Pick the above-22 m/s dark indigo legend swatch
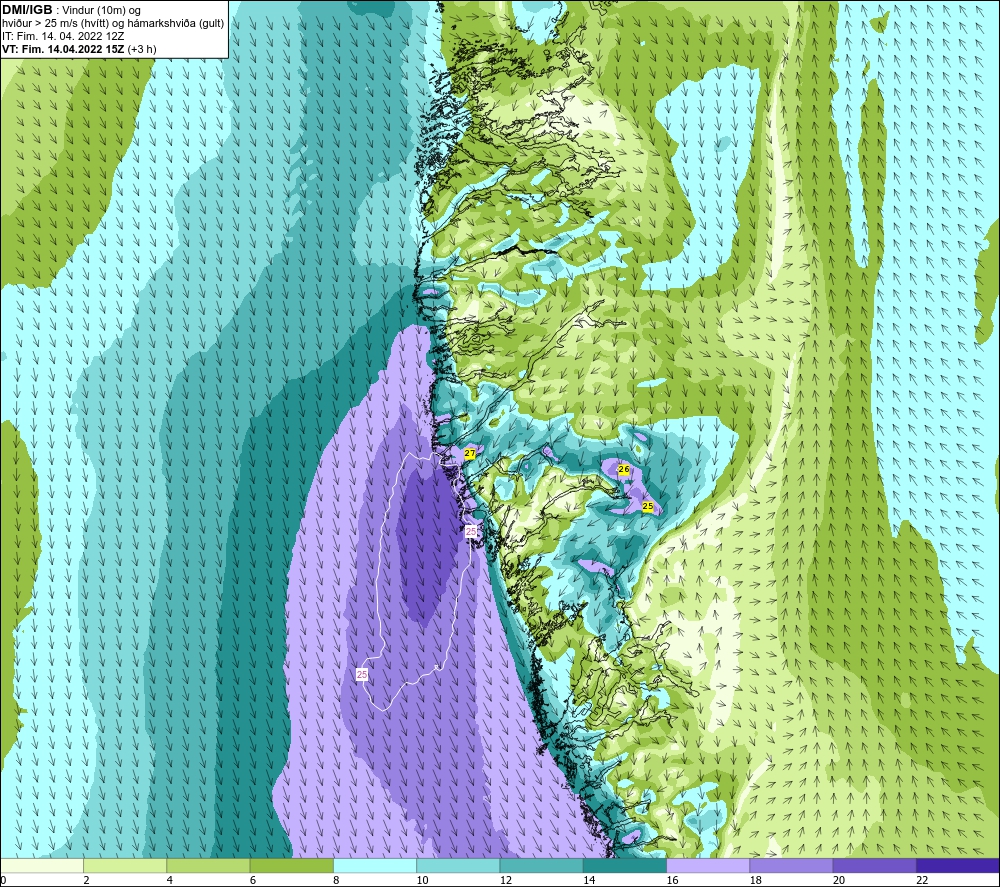This screenshot has height=887, width=1000. [x=958, y=865]
